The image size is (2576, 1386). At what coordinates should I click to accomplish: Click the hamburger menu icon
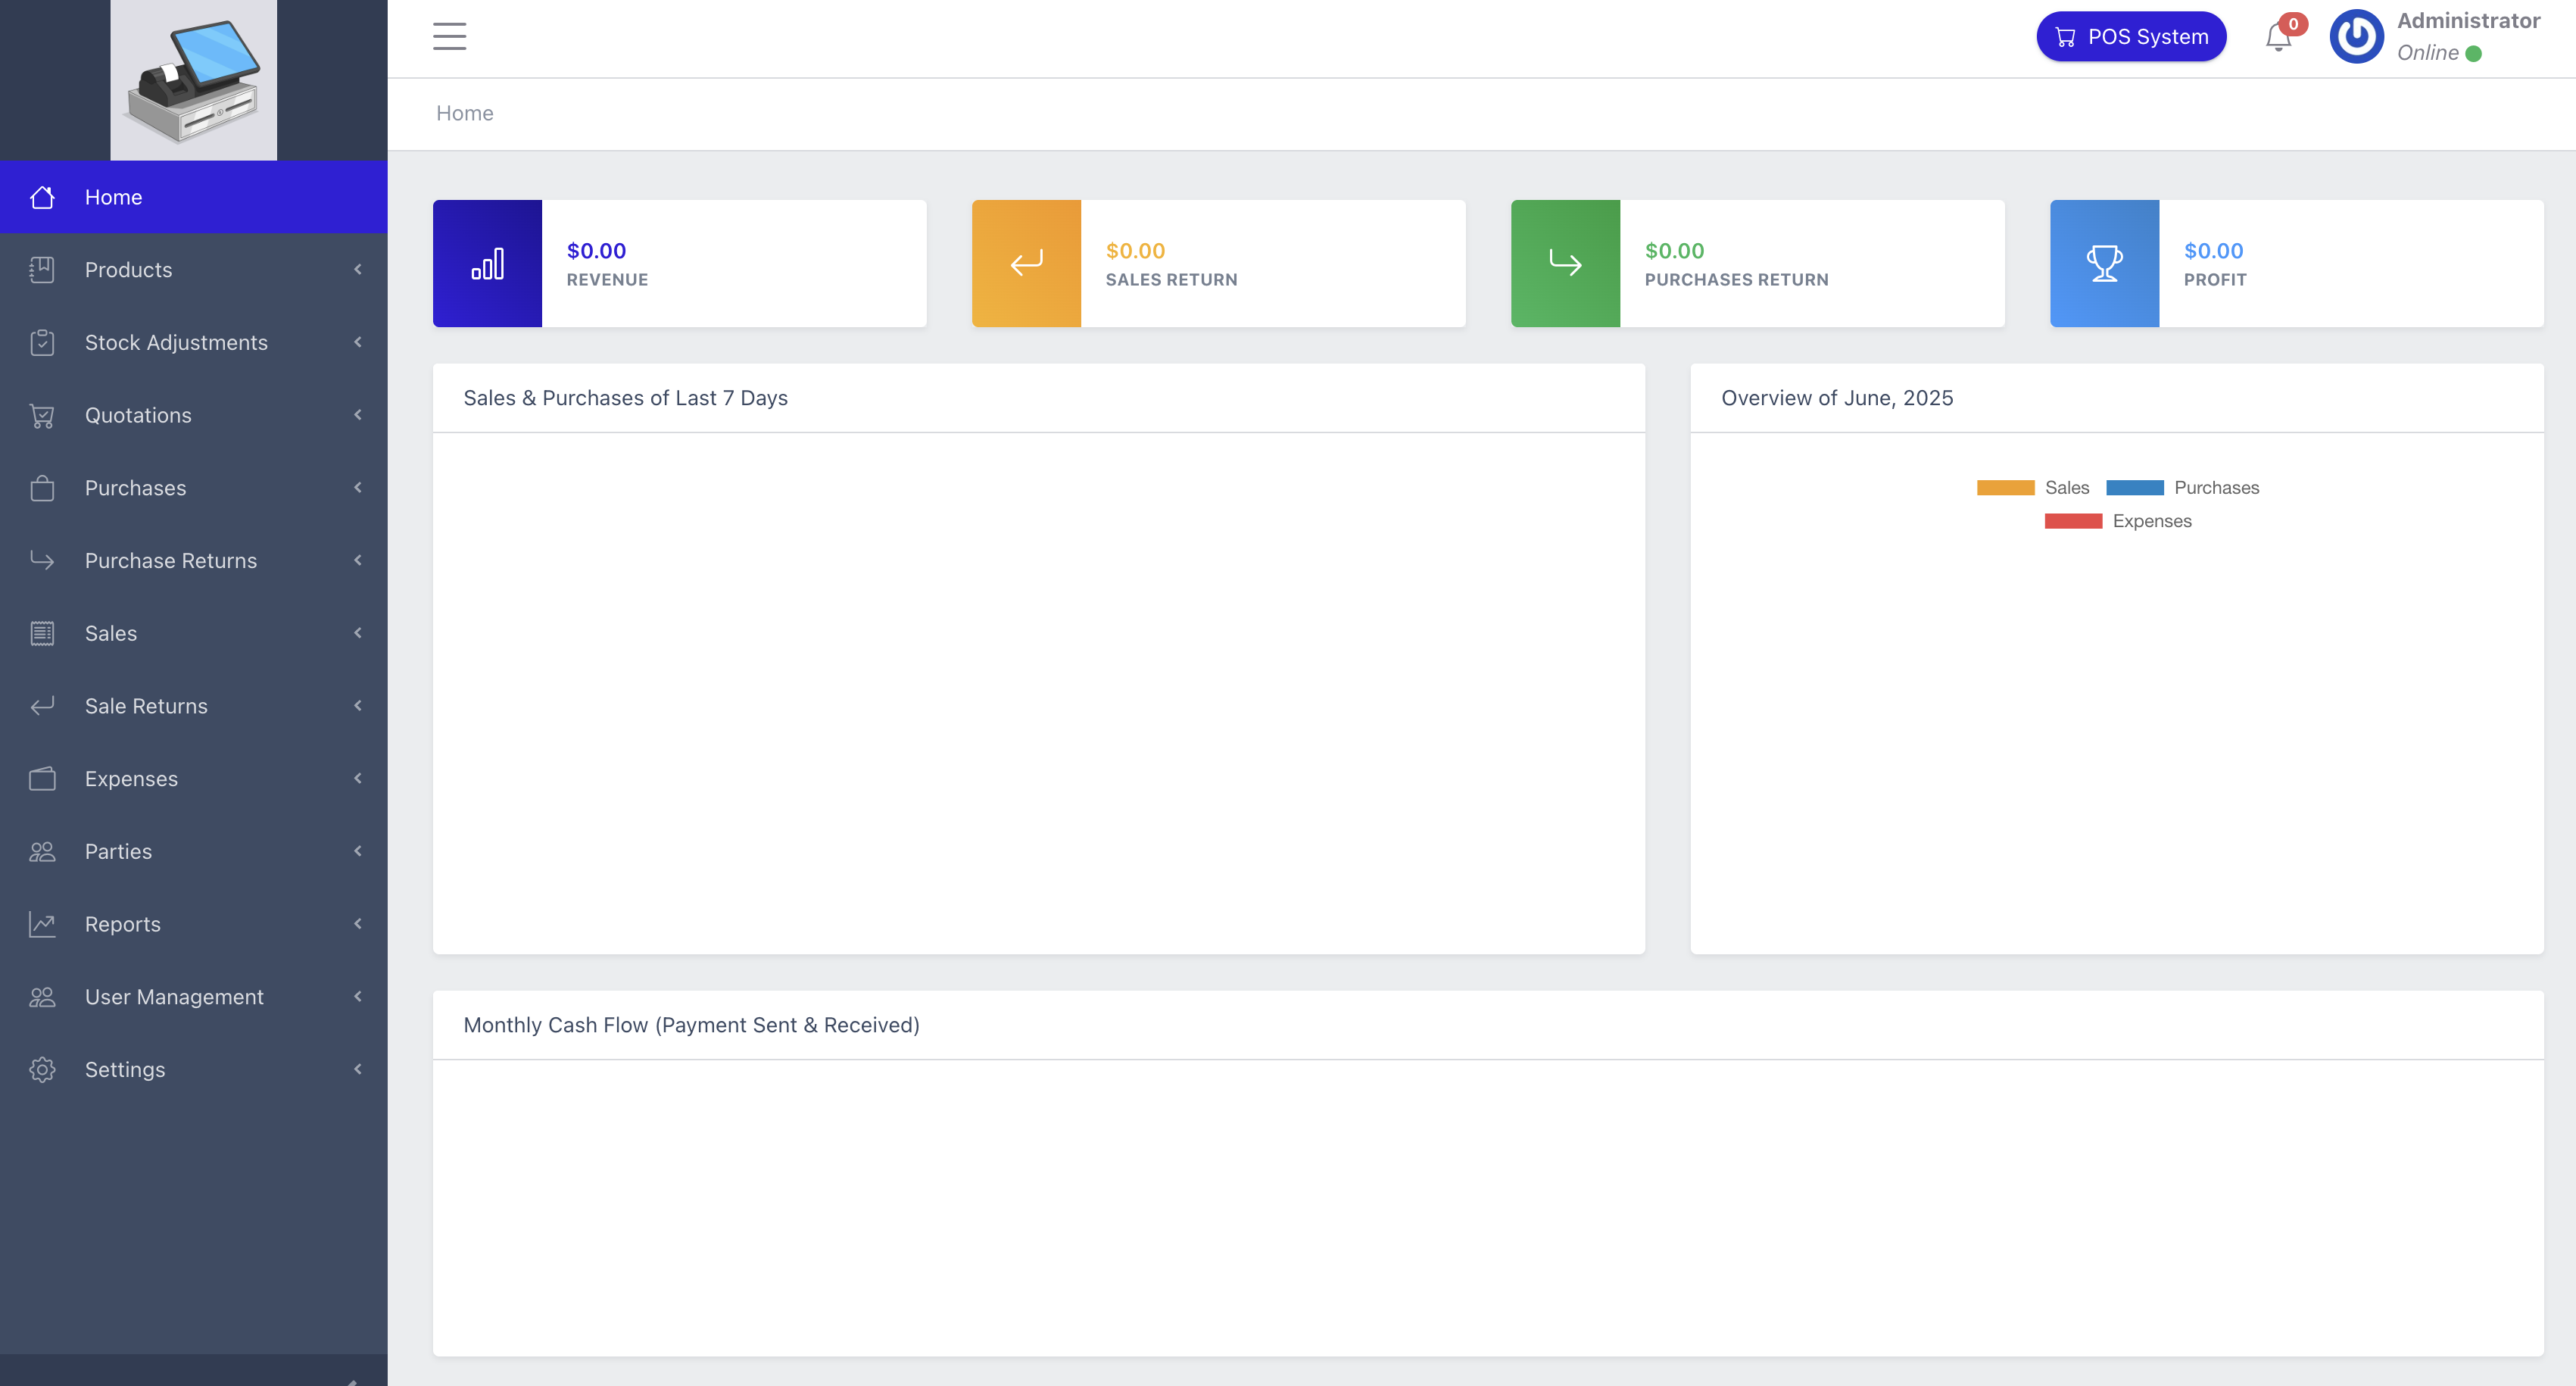coord(449,36)
